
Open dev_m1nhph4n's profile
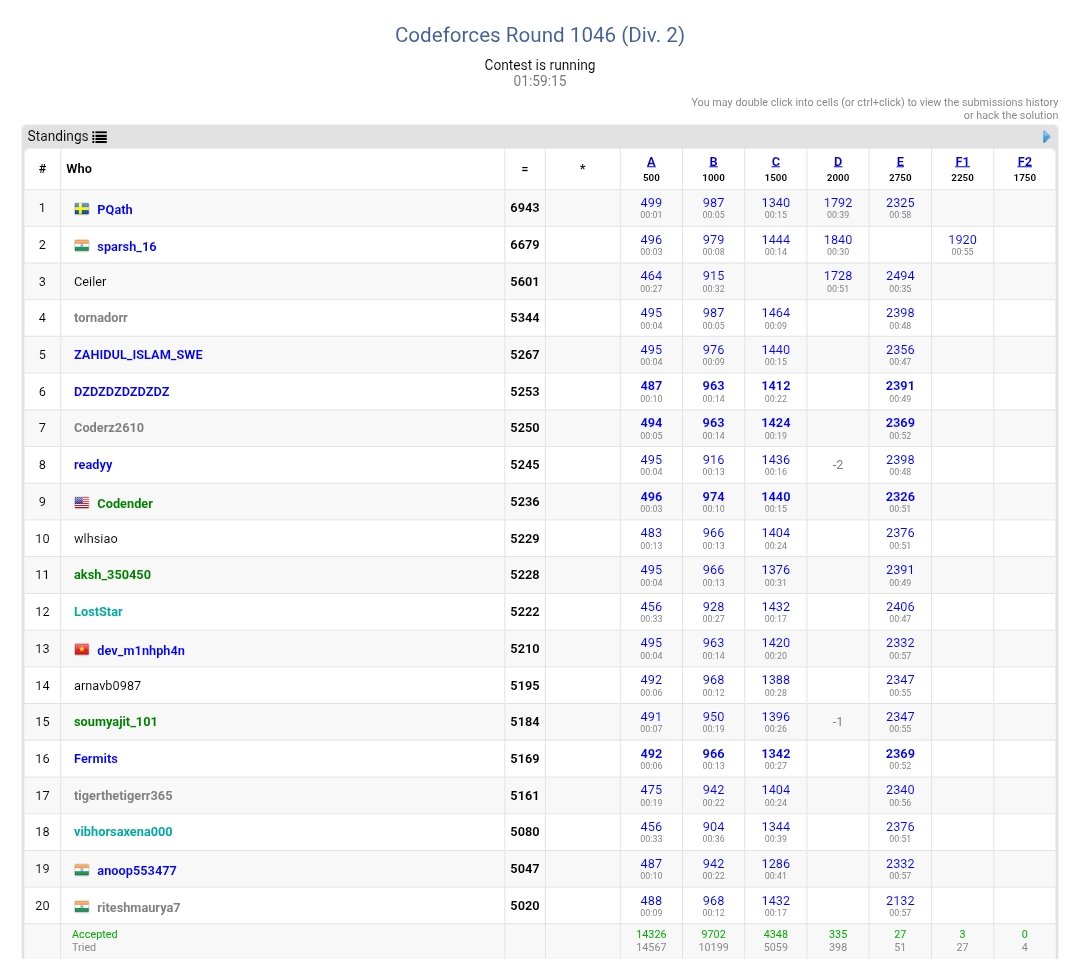pyautogui.click(x=141, y=650)
